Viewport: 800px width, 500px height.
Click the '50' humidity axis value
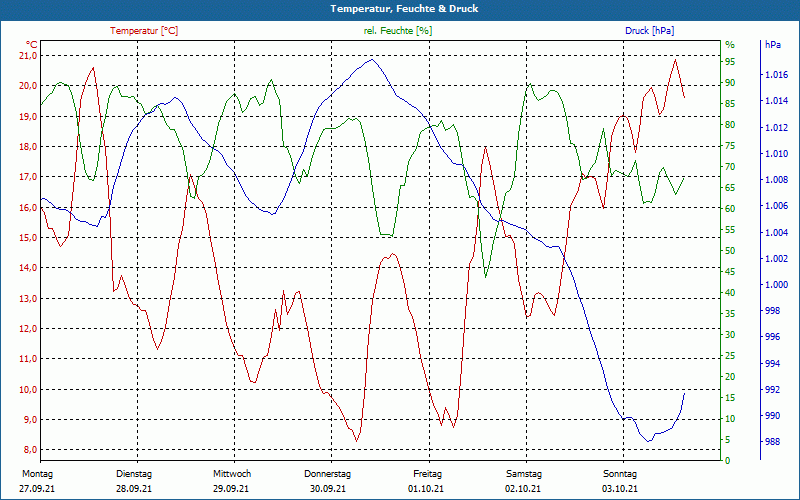click(730, 251)
